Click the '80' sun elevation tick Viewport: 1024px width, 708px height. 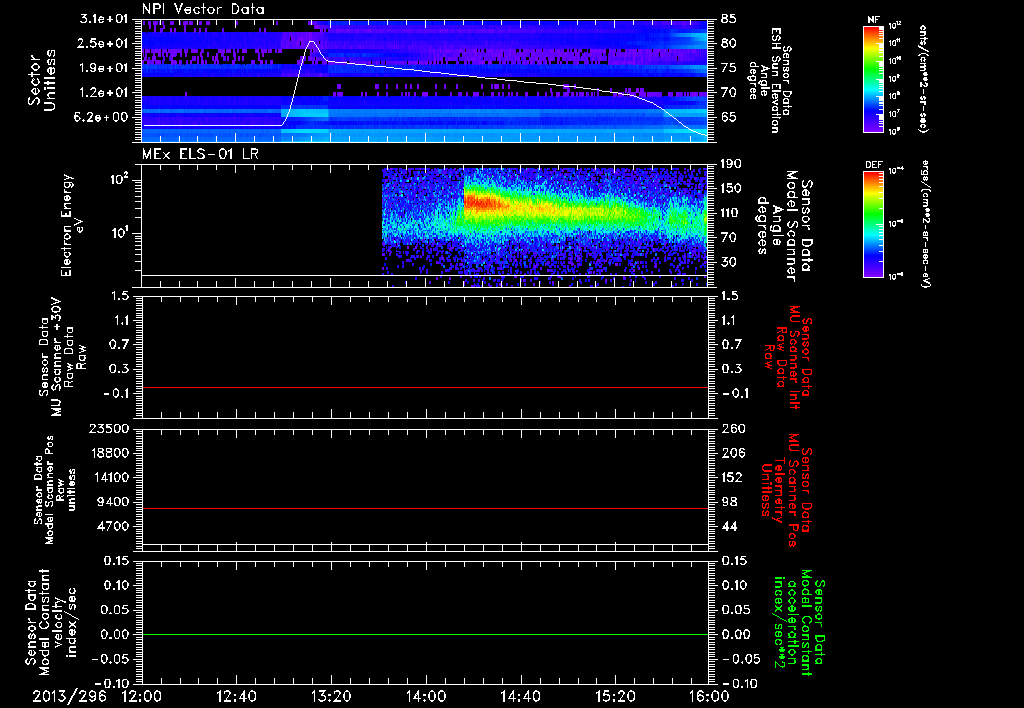729,43
